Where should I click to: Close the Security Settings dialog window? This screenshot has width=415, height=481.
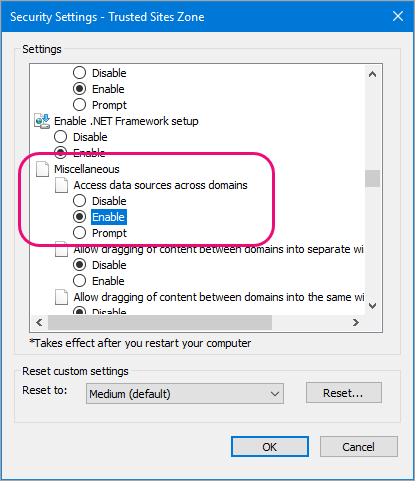(x=398, y=16)
